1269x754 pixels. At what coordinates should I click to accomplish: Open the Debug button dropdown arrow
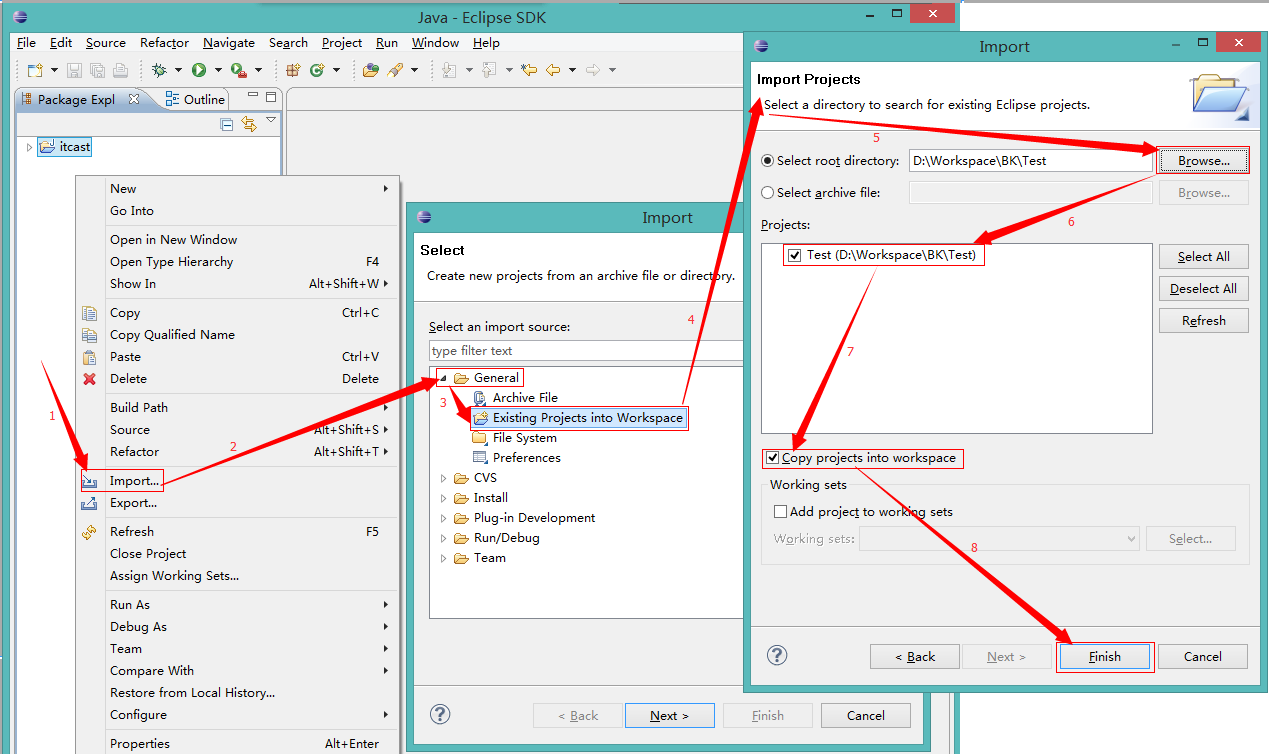click(178, 70)
